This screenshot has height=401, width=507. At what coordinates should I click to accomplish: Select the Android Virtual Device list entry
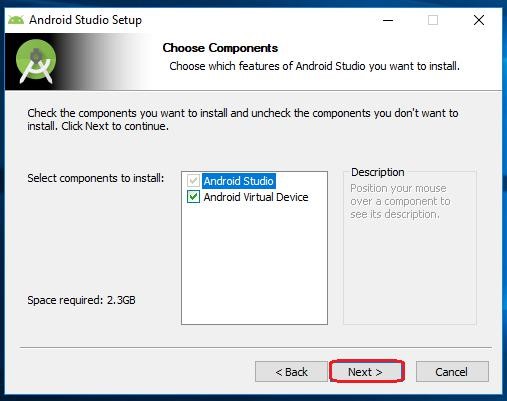(x=256, y=197)
